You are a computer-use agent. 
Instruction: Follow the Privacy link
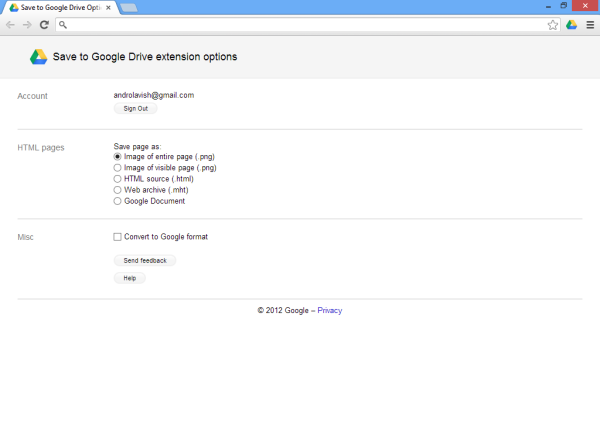[x=329, y=310]
